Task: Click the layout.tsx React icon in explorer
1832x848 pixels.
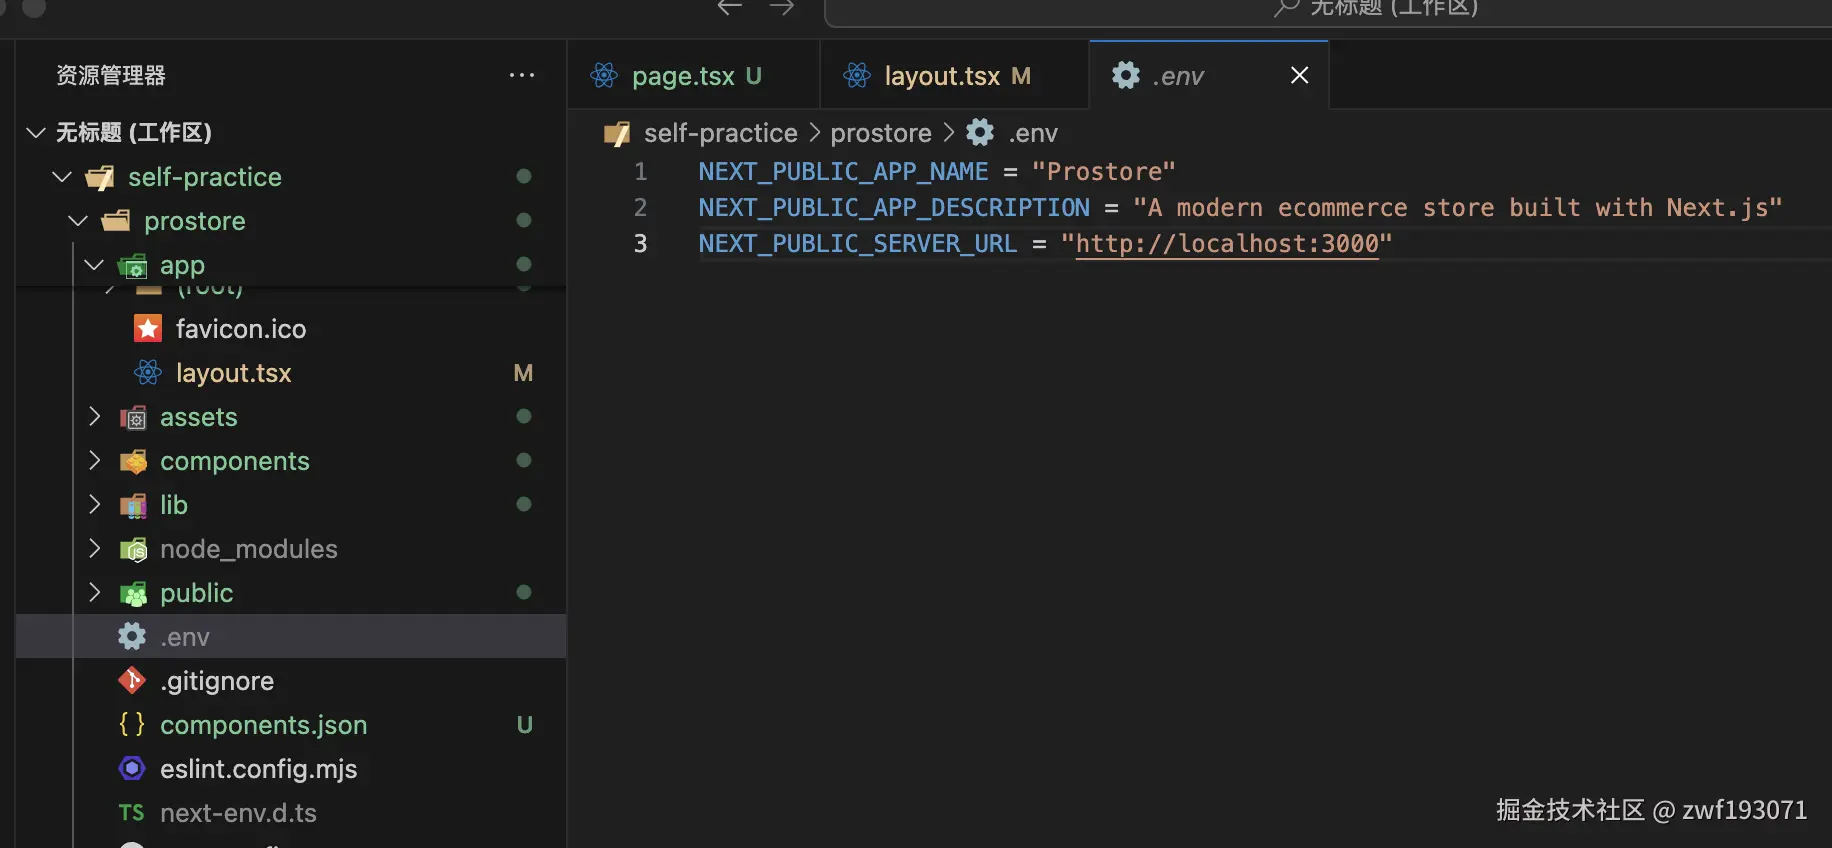Action: (x=148, y=372)
